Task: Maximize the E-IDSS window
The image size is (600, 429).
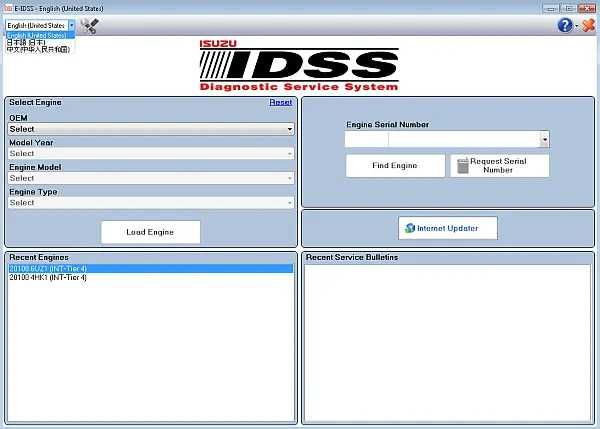Action: [569, 8]
